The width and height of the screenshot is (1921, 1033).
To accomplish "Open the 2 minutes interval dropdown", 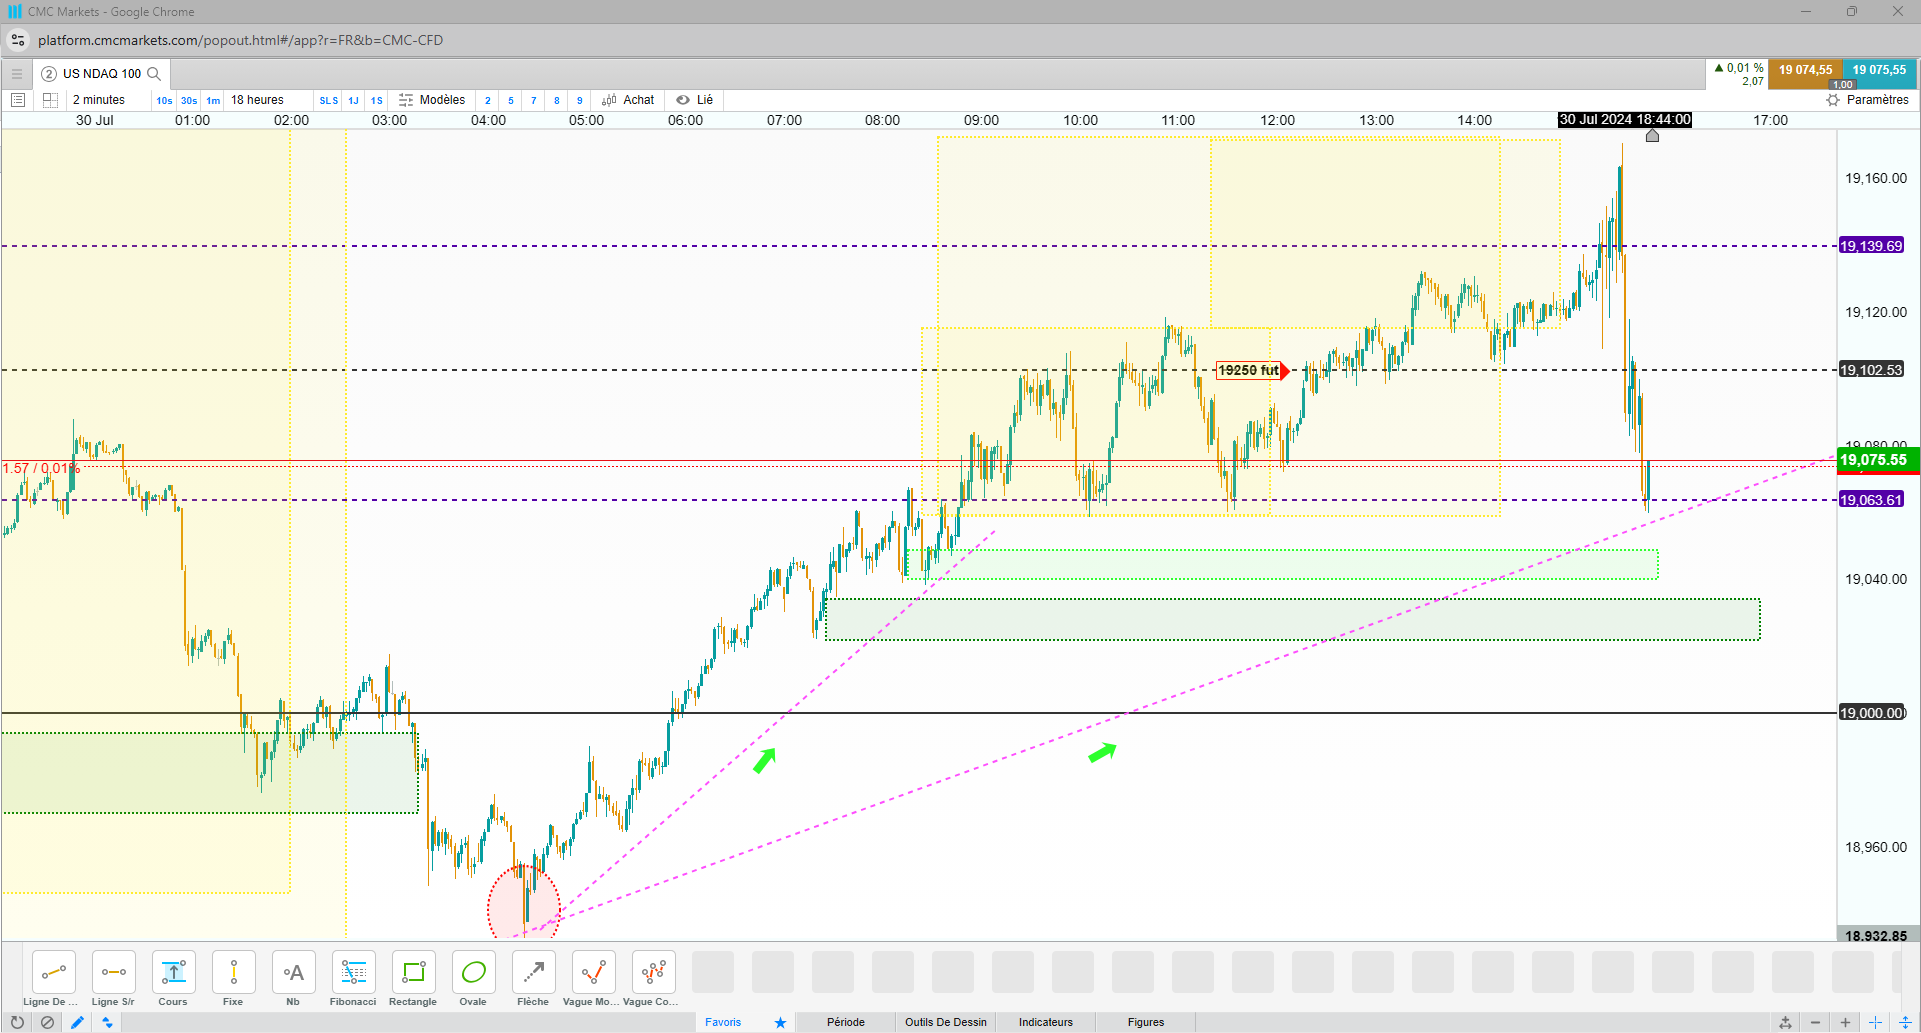I will [99, 100].
